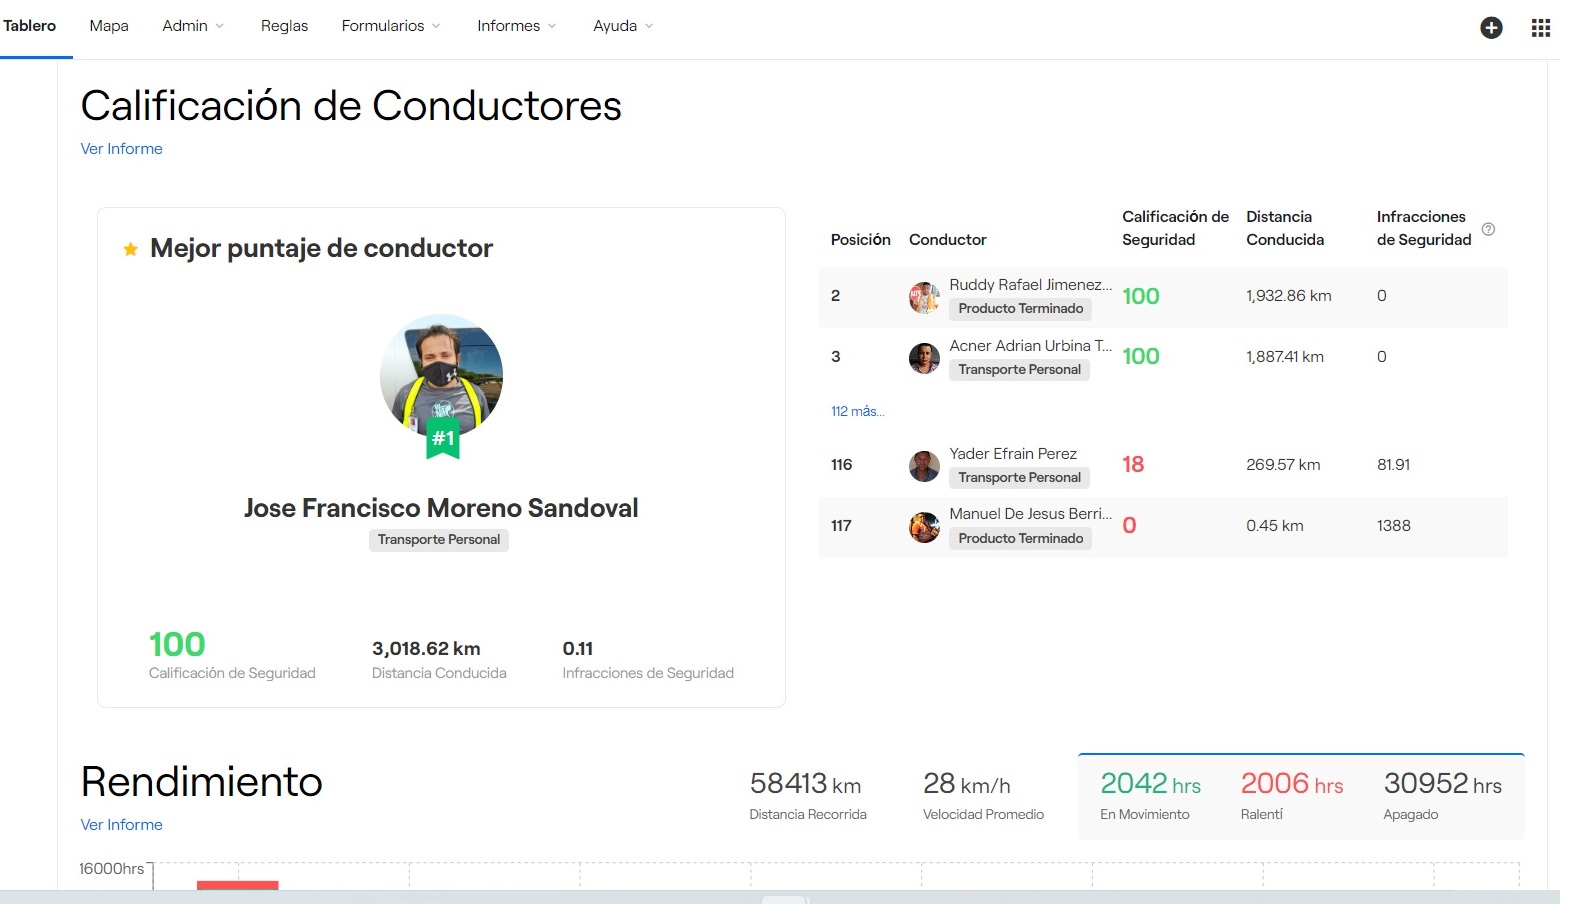
Task: Open the Informes dropdown menu
Action: (x=516, y=26)
